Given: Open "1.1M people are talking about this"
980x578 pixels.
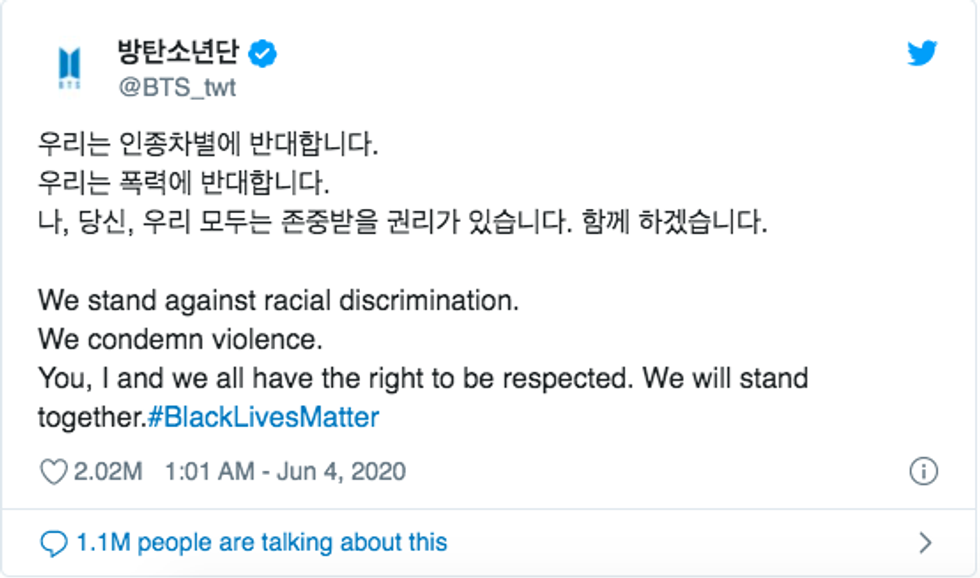Looking at the screenshot, I should (262, 543).
